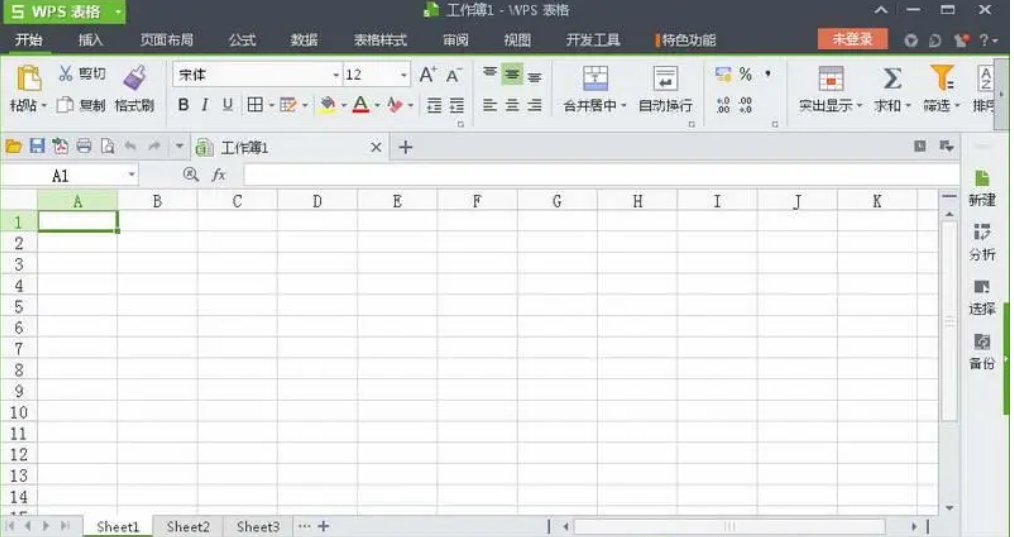Align text to vertical middle
1014x537 pixels.
(512, 75)
